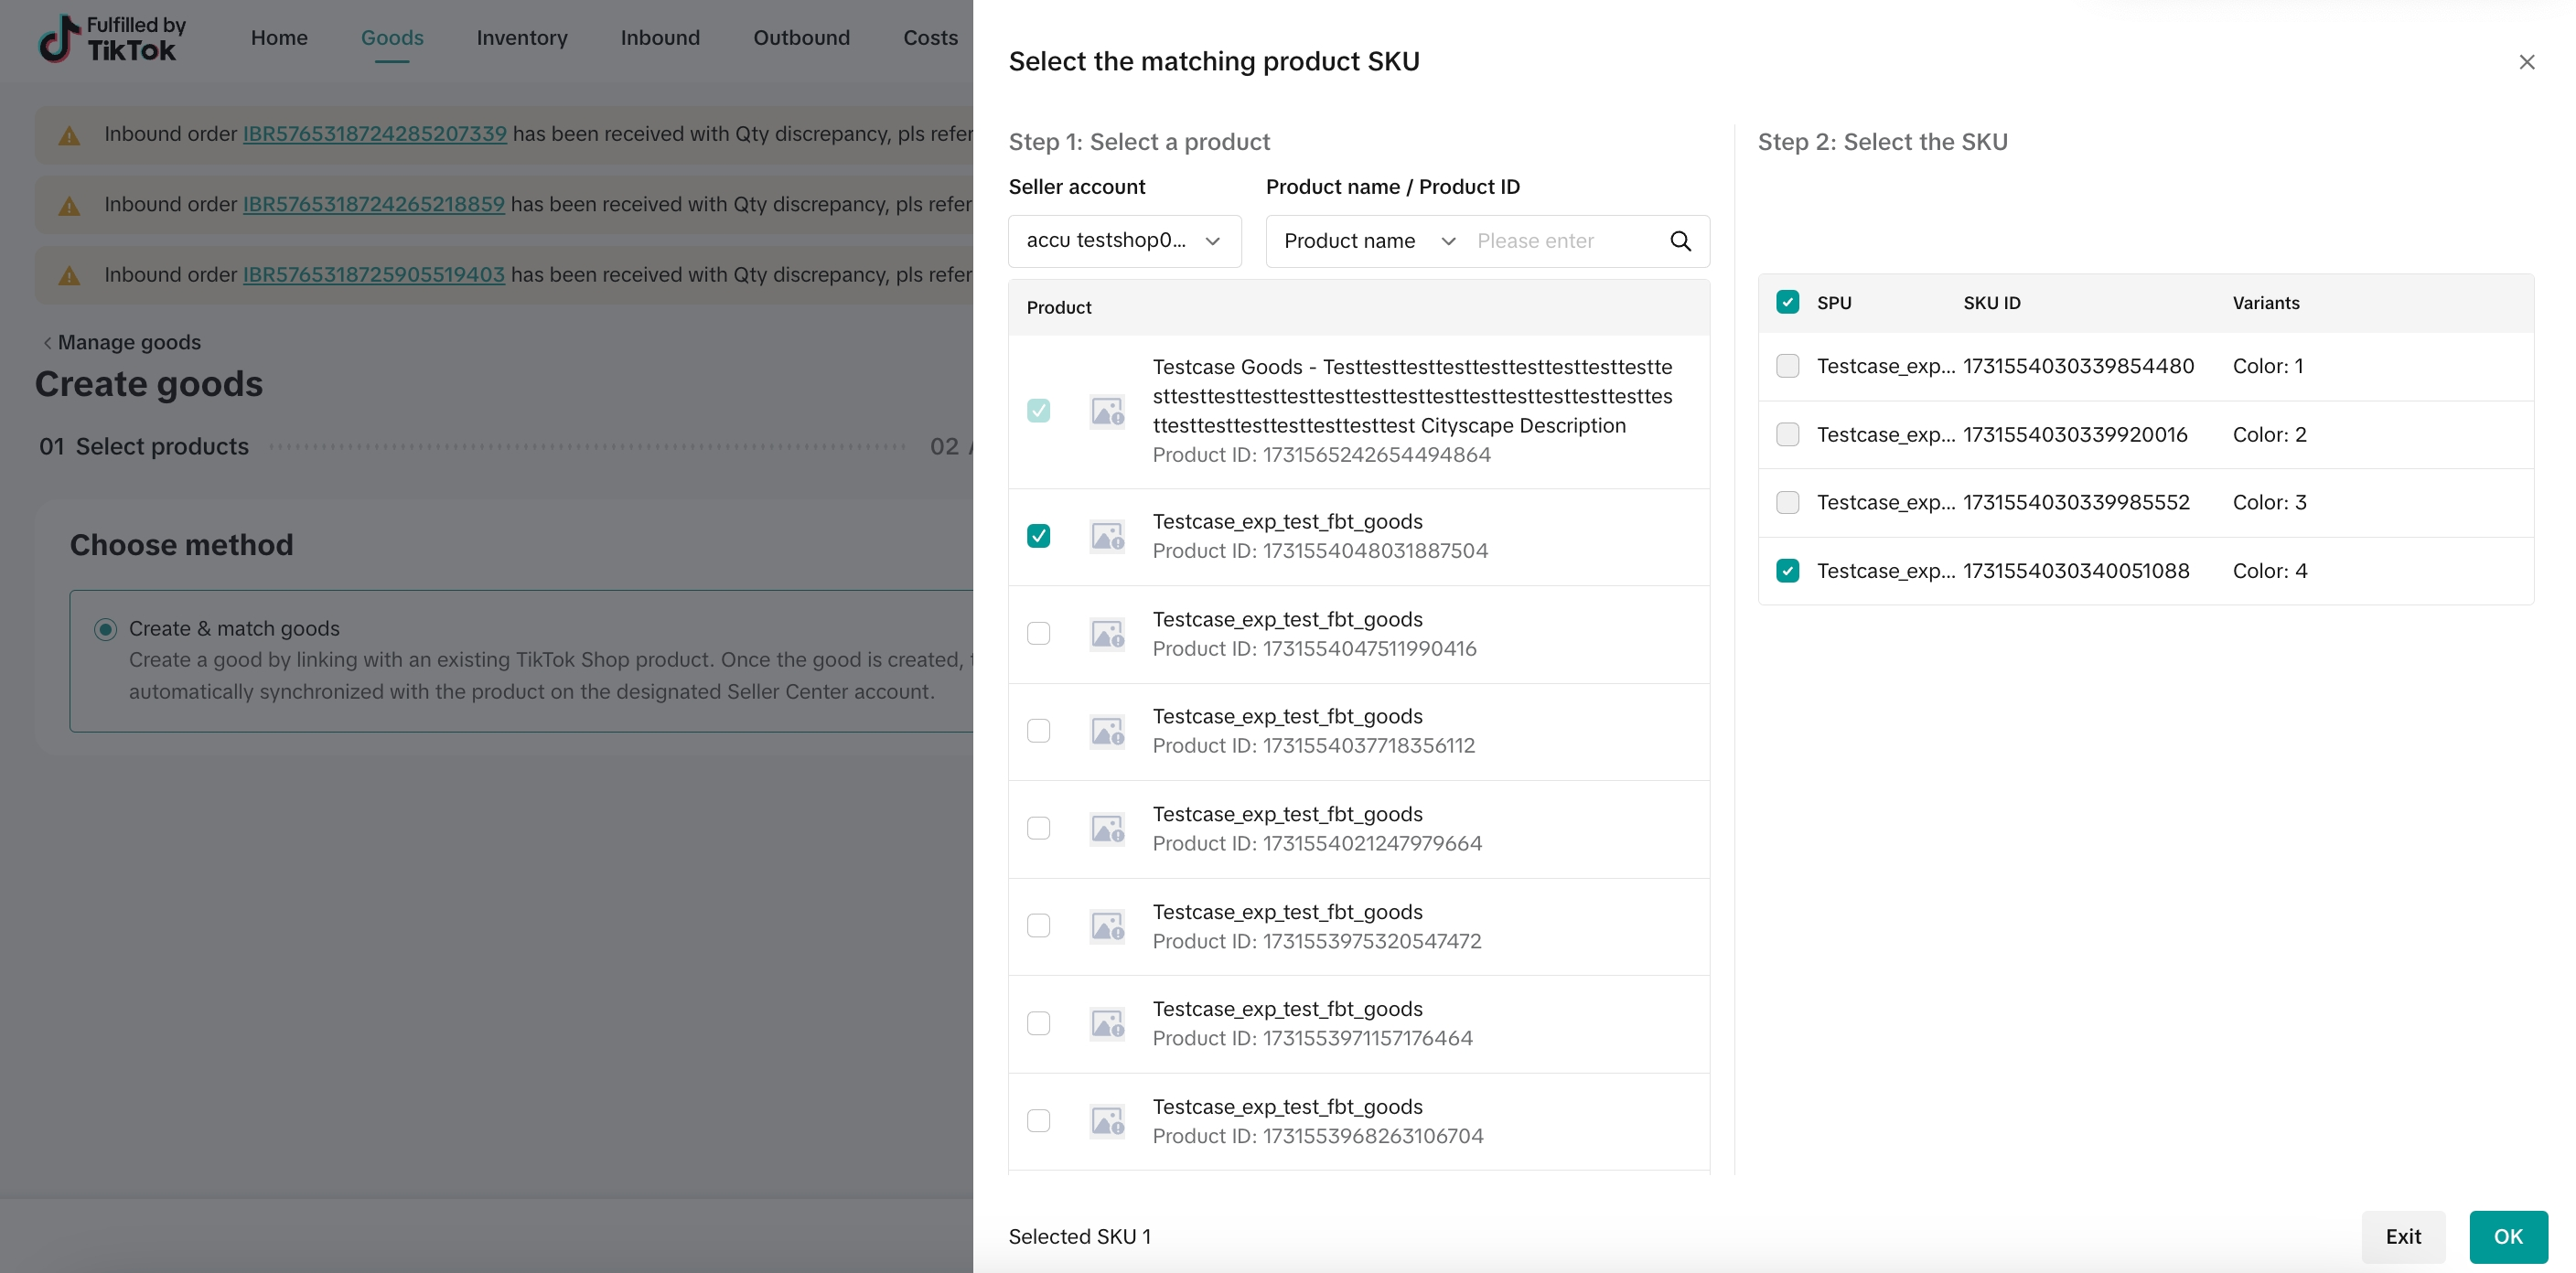Click the TikTok logo icon
The height and width of the screenshot is (1273, 2576).
pyautogui.click(x=59, y=38)
